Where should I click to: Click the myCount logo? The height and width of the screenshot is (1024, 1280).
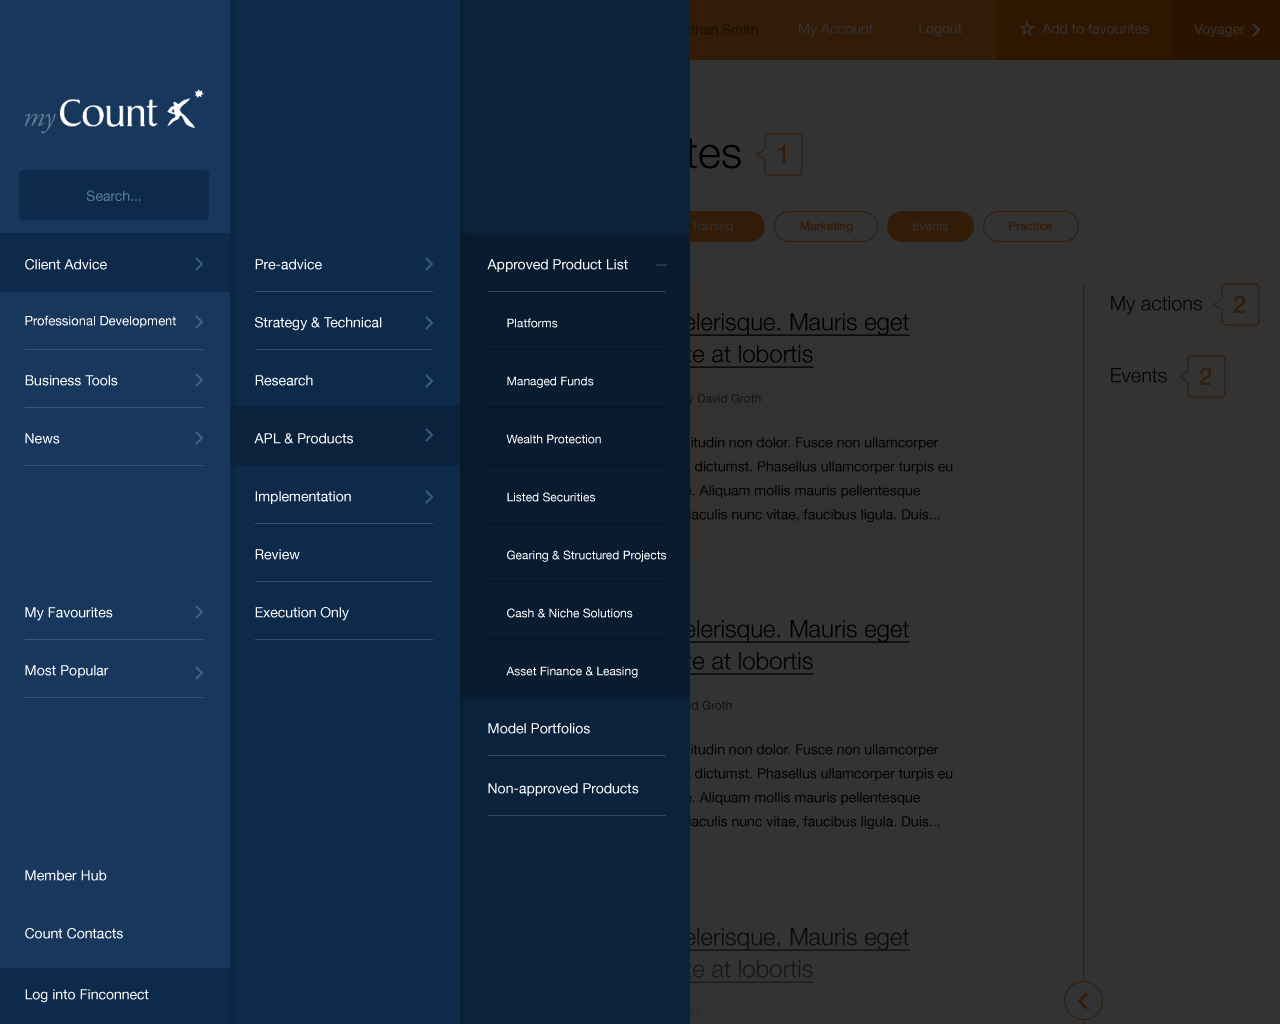113,112
